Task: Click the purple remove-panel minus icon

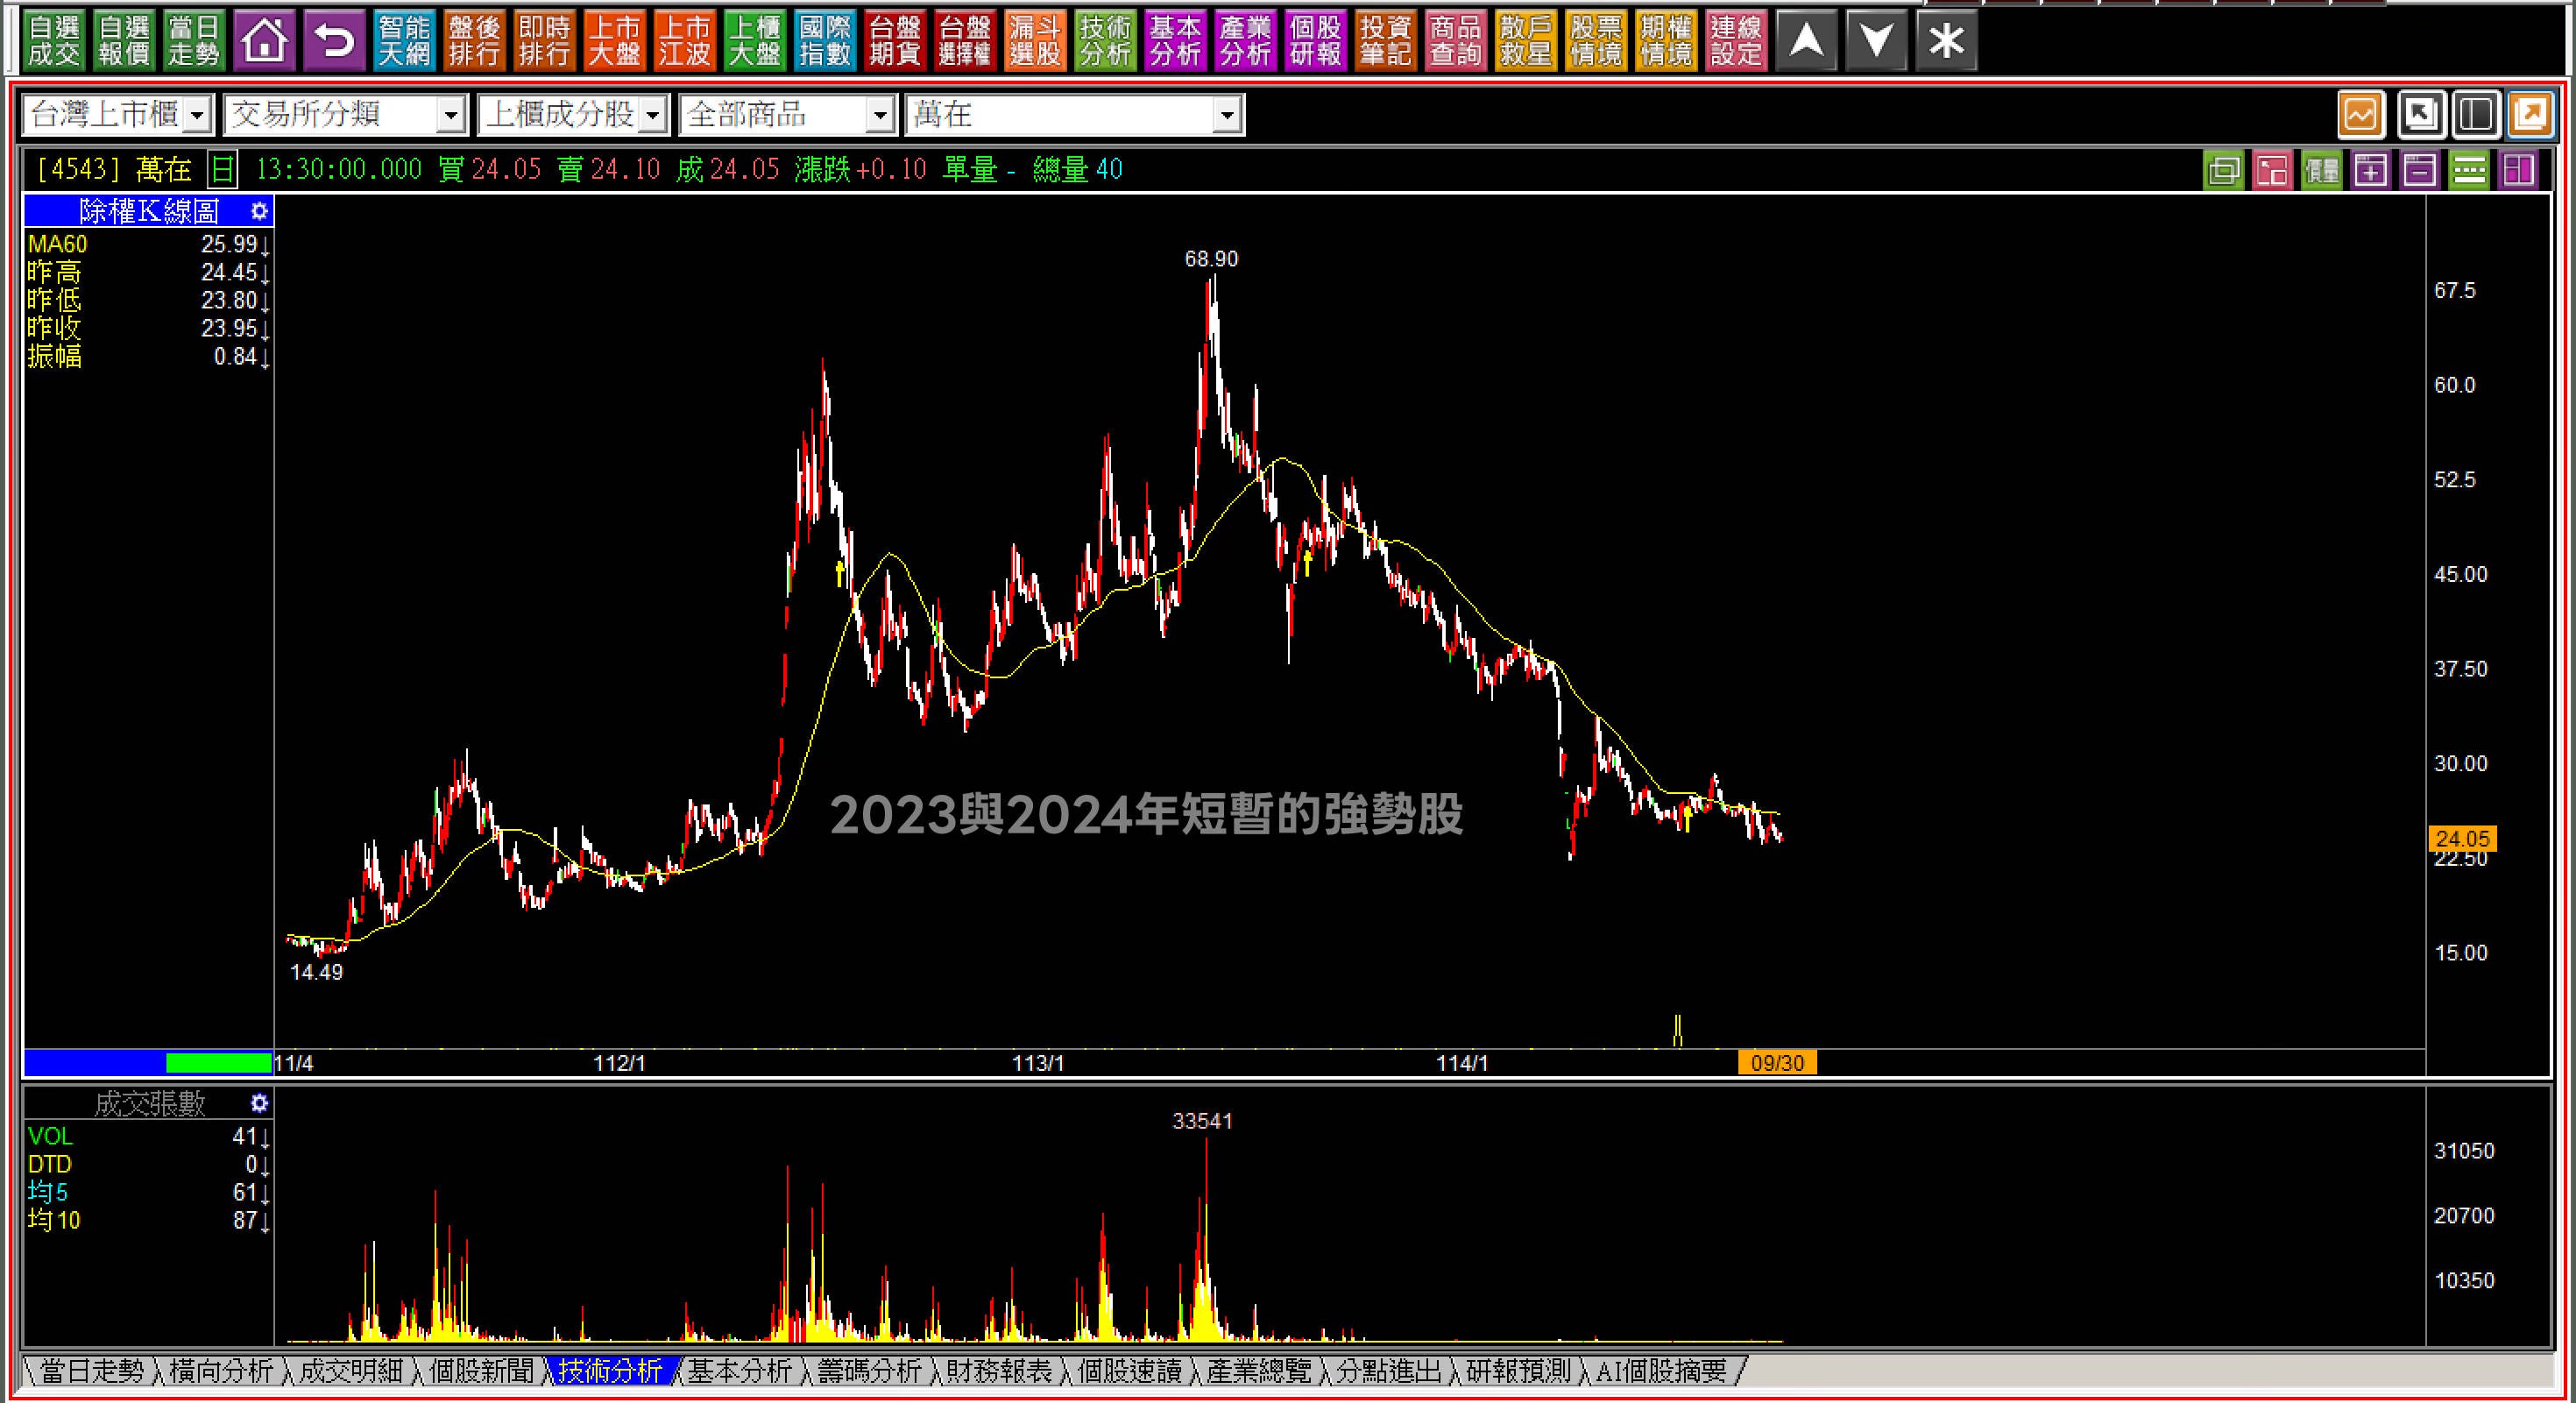Action: (2419, 171)
